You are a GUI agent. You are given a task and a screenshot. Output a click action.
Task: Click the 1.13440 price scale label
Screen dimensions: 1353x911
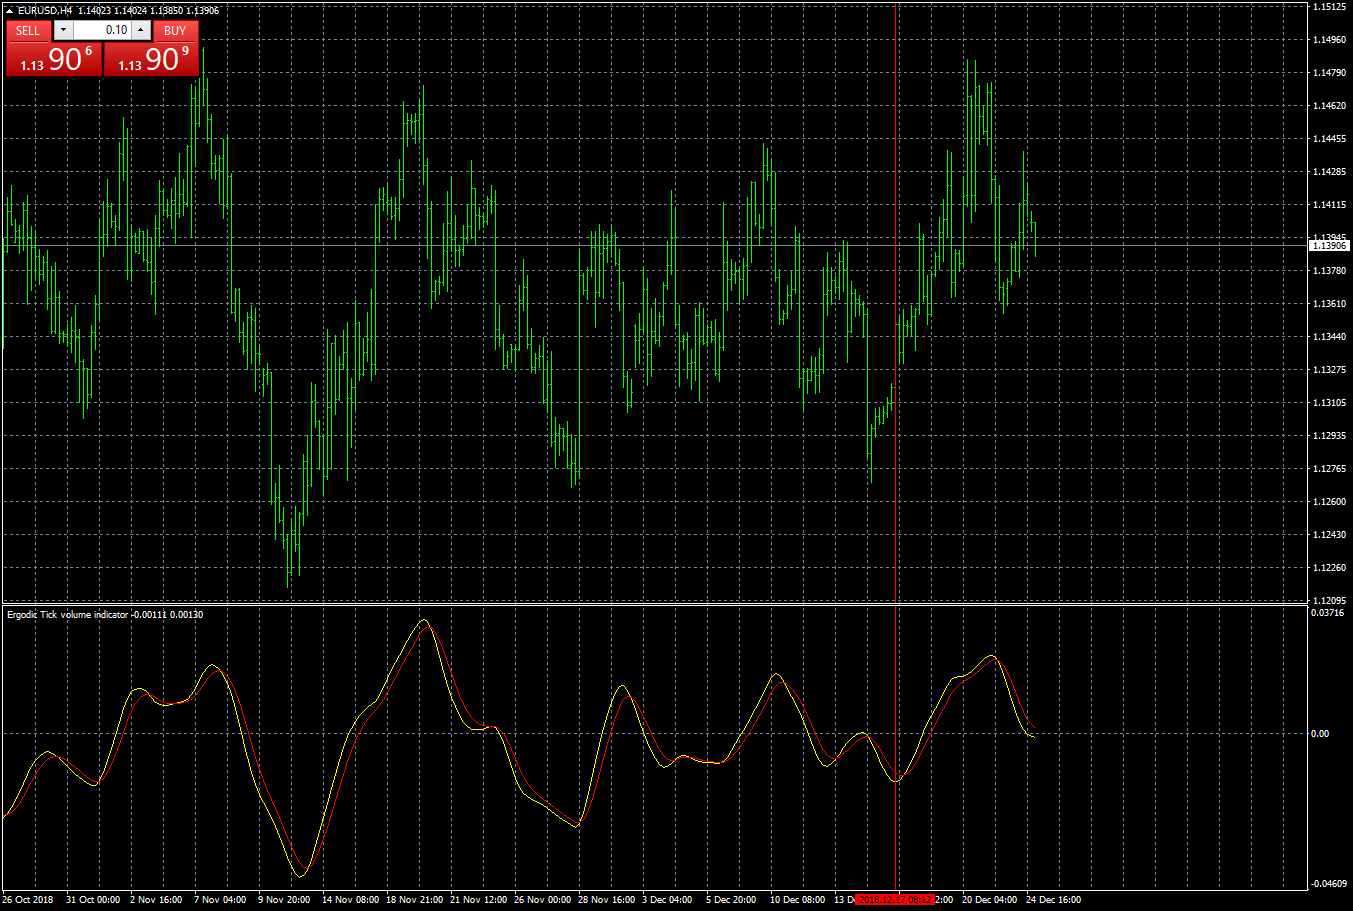pyautogui.click(x=1329, y=337)
